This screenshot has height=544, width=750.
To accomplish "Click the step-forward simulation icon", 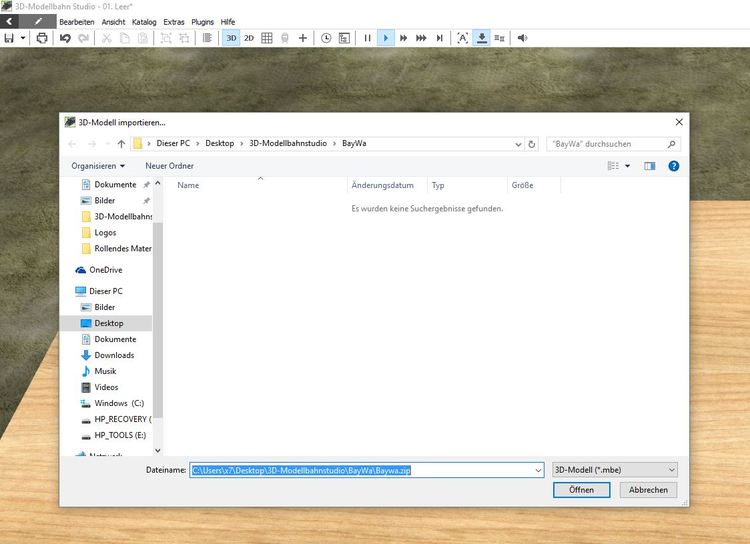I will [439, 38].
